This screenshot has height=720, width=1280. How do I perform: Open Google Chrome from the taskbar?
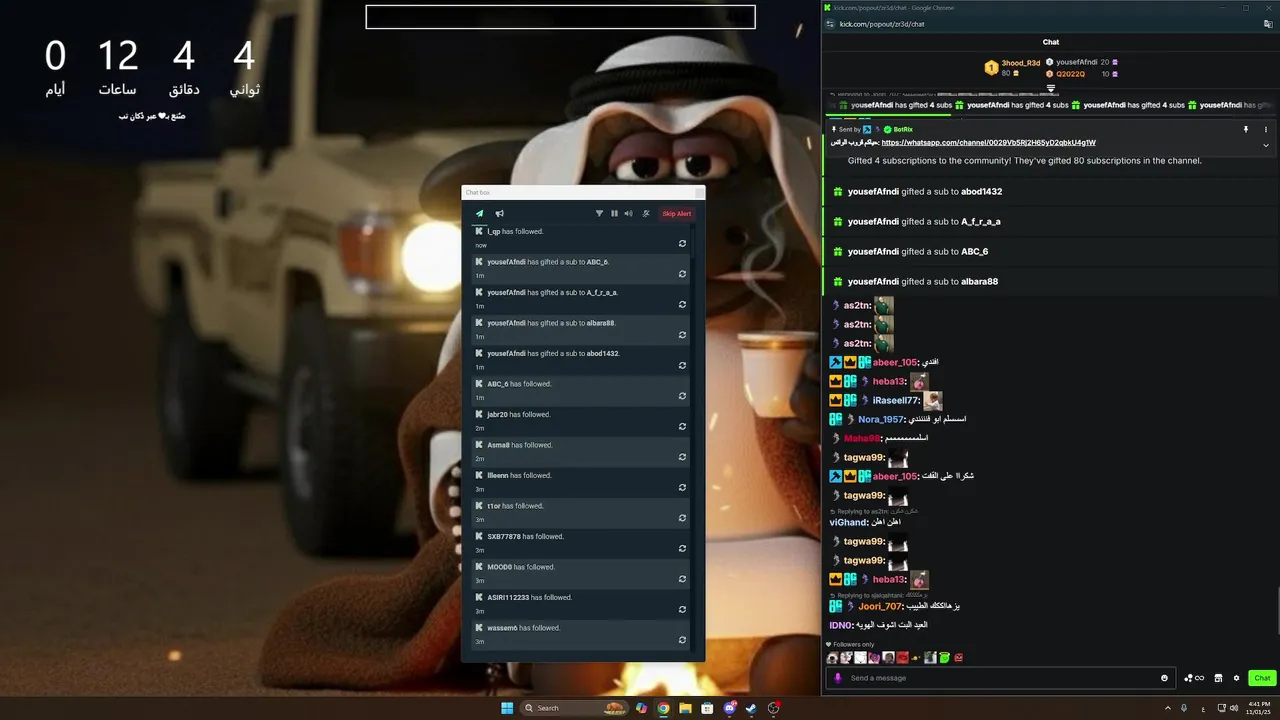[663, 708]
